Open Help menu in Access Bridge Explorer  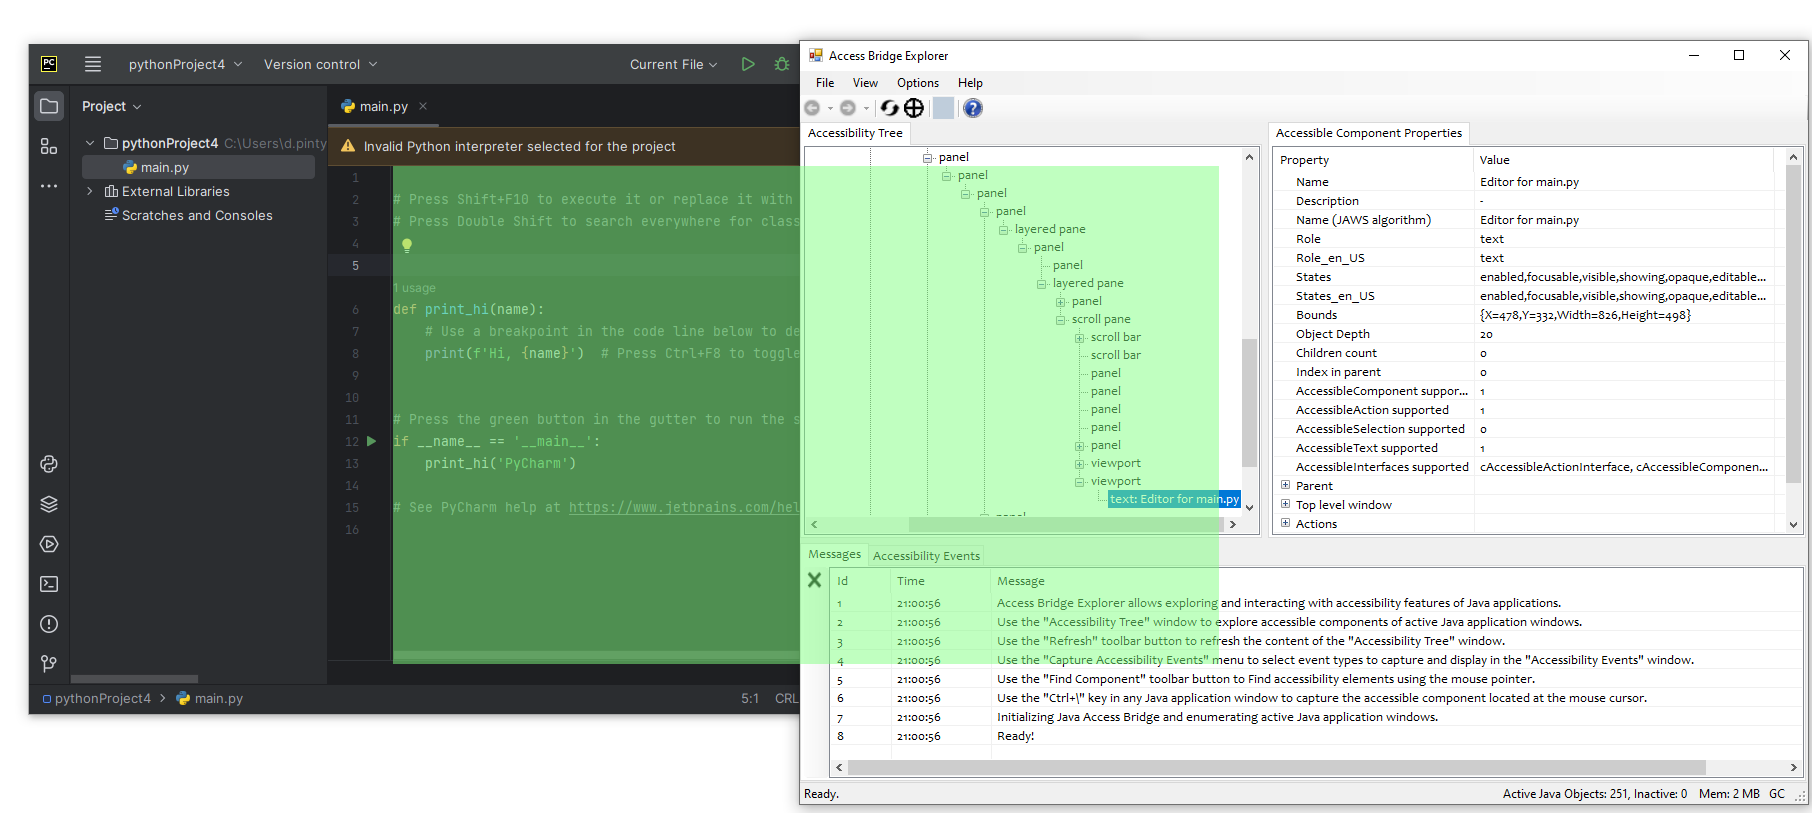click(x=970, y=83)
